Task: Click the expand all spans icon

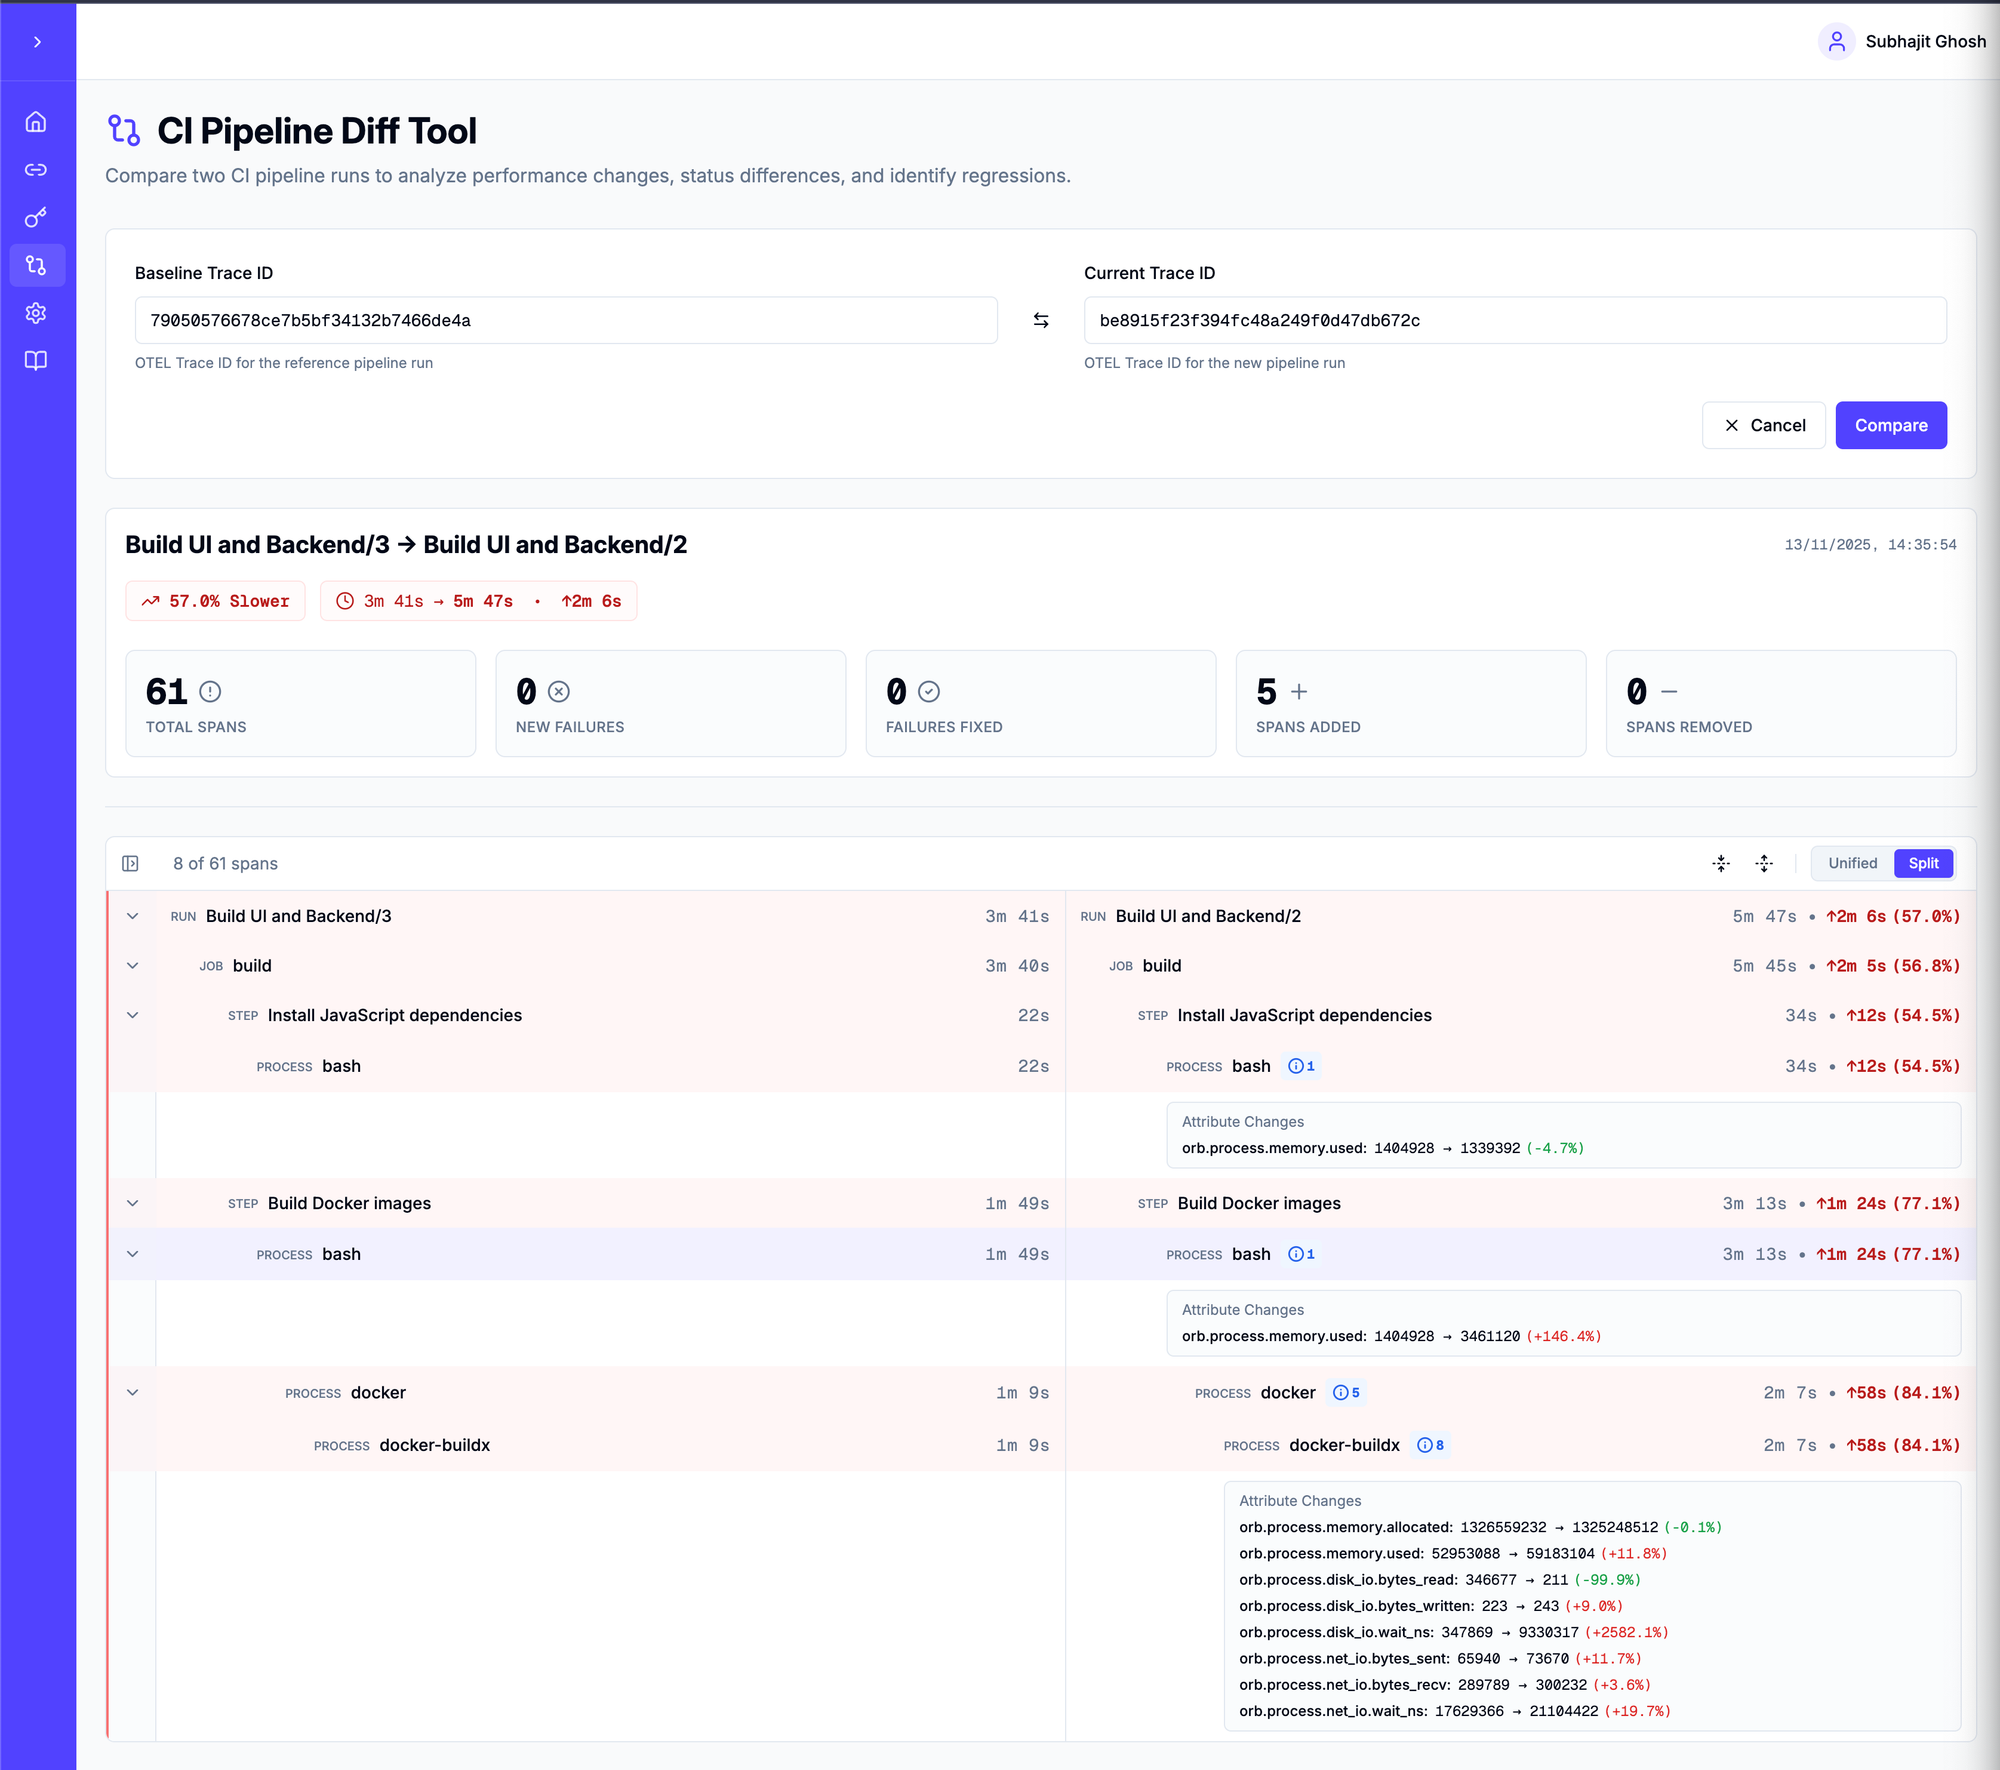Action: [x=1764, y=863]
